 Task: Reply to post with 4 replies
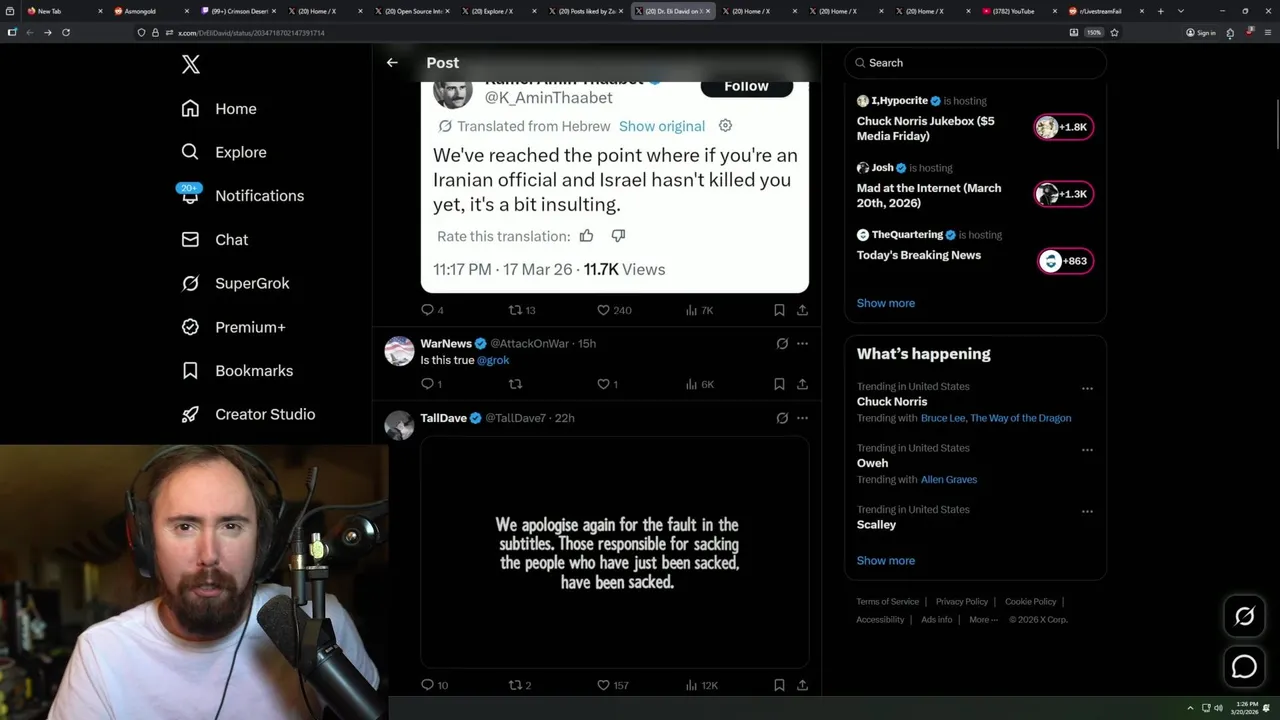[x=432, y=310]
